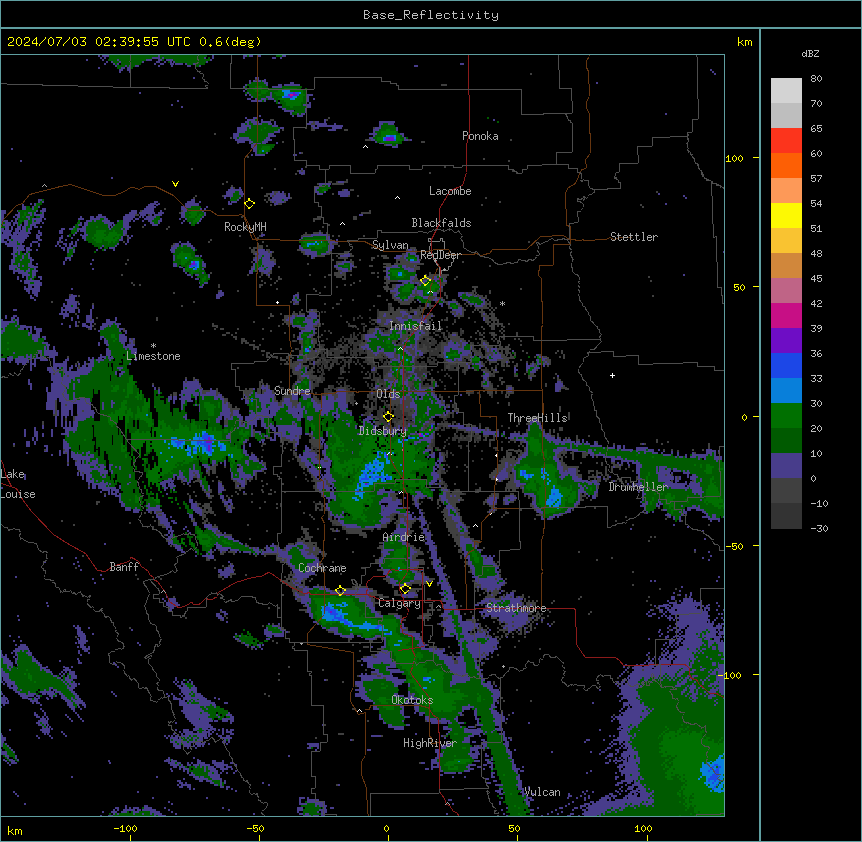Click the yellow V marker east of Calgary
Viewport: 862px width, 842px height.
point(429,584)
